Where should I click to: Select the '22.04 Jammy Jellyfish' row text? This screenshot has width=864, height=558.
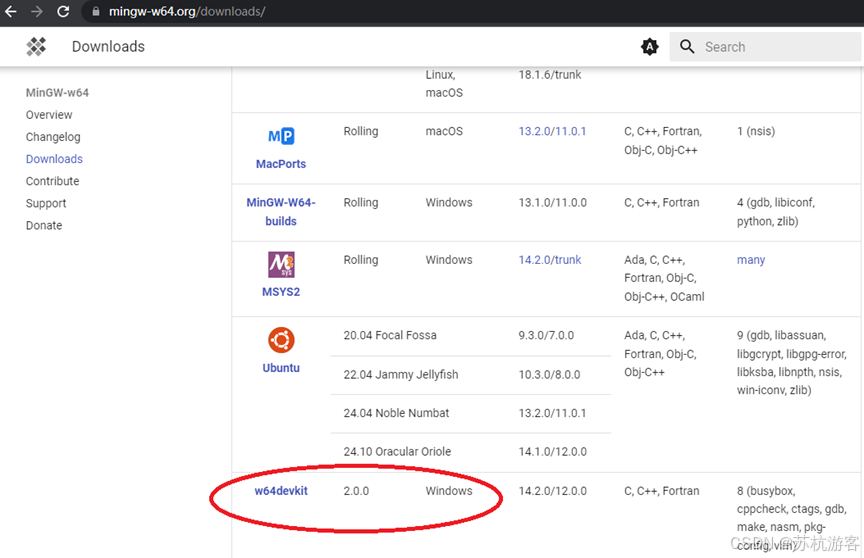(x=401, y=375)
